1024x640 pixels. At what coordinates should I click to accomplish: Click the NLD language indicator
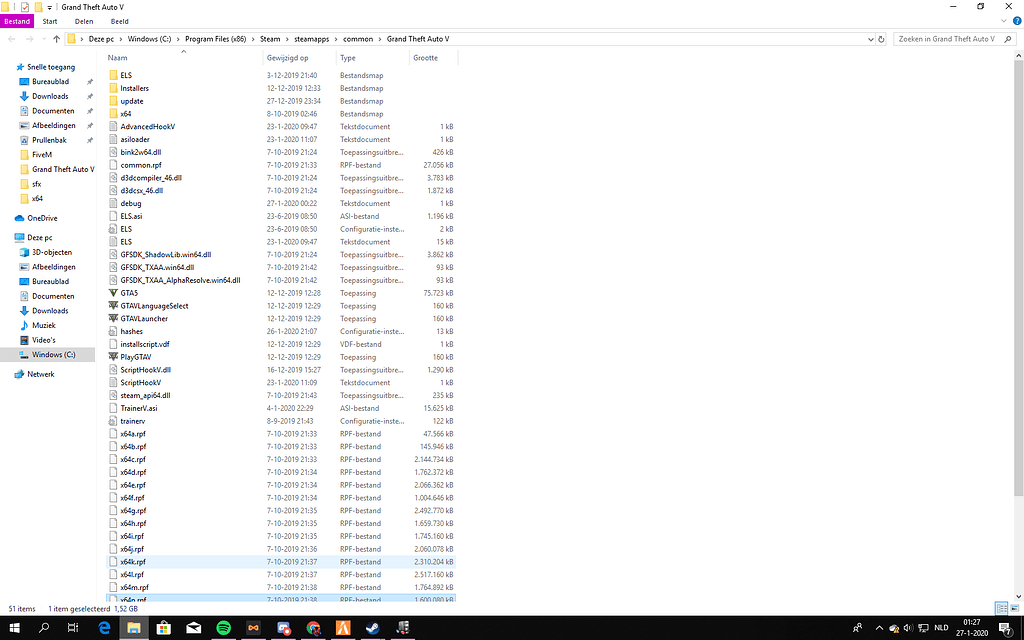click(941, 628)
